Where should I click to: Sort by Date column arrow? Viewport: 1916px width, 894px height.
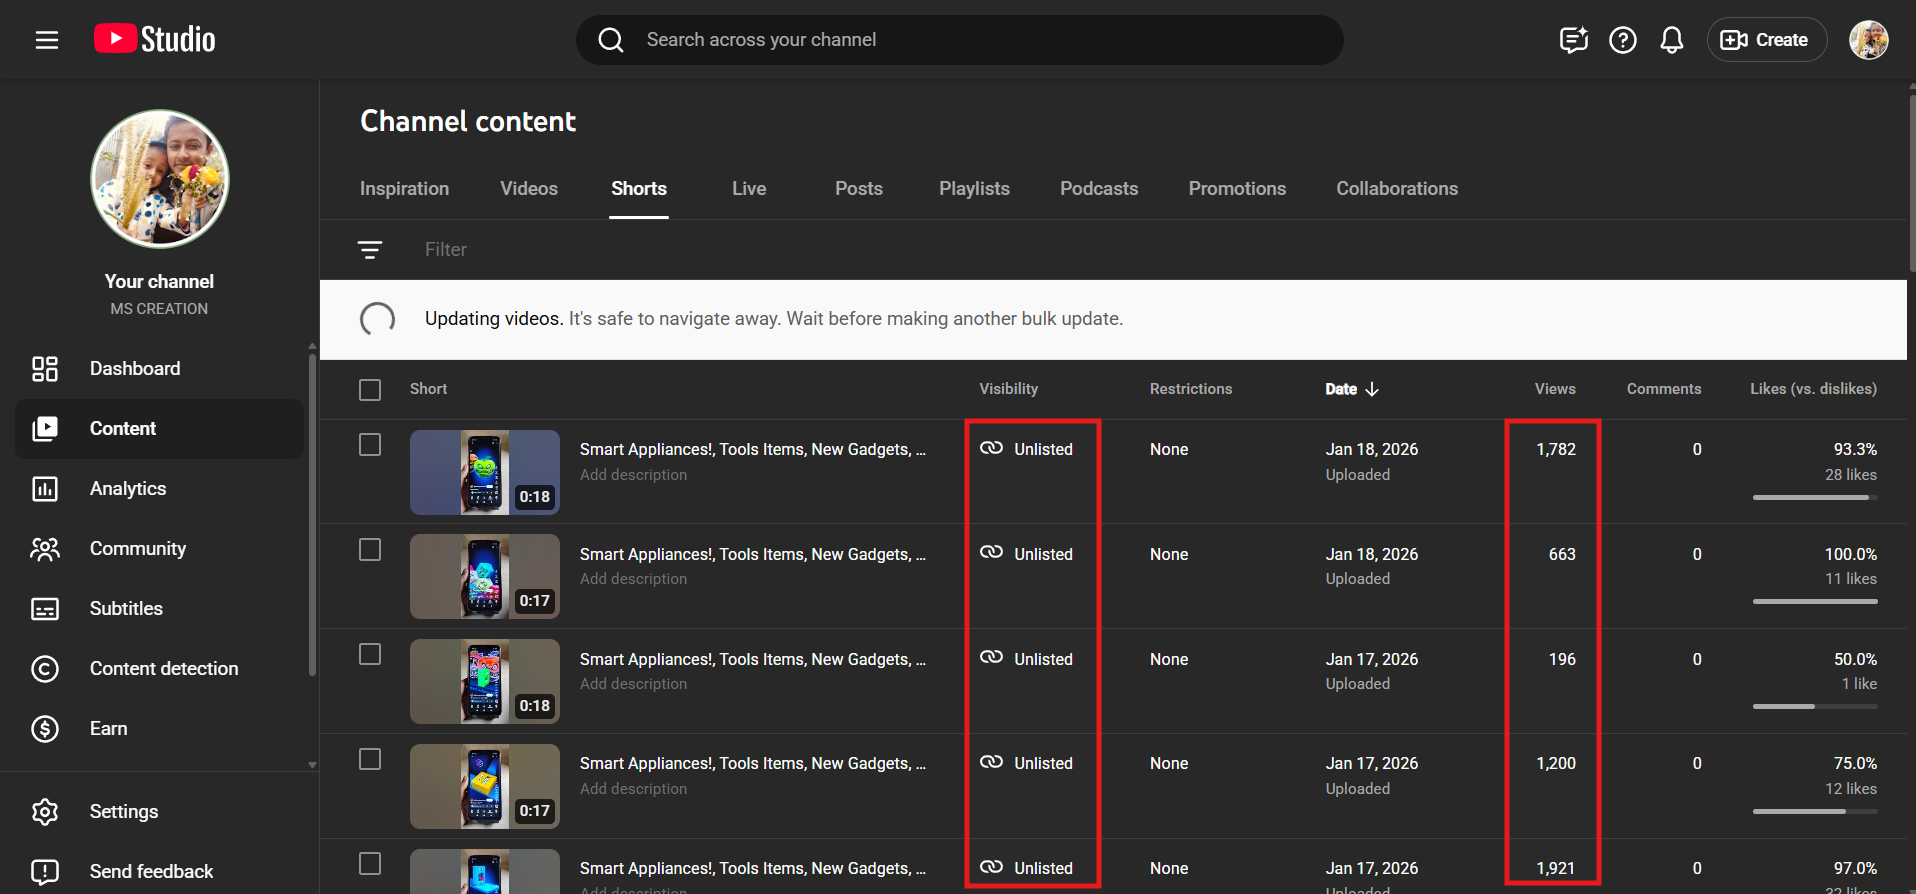point(1372,389)
